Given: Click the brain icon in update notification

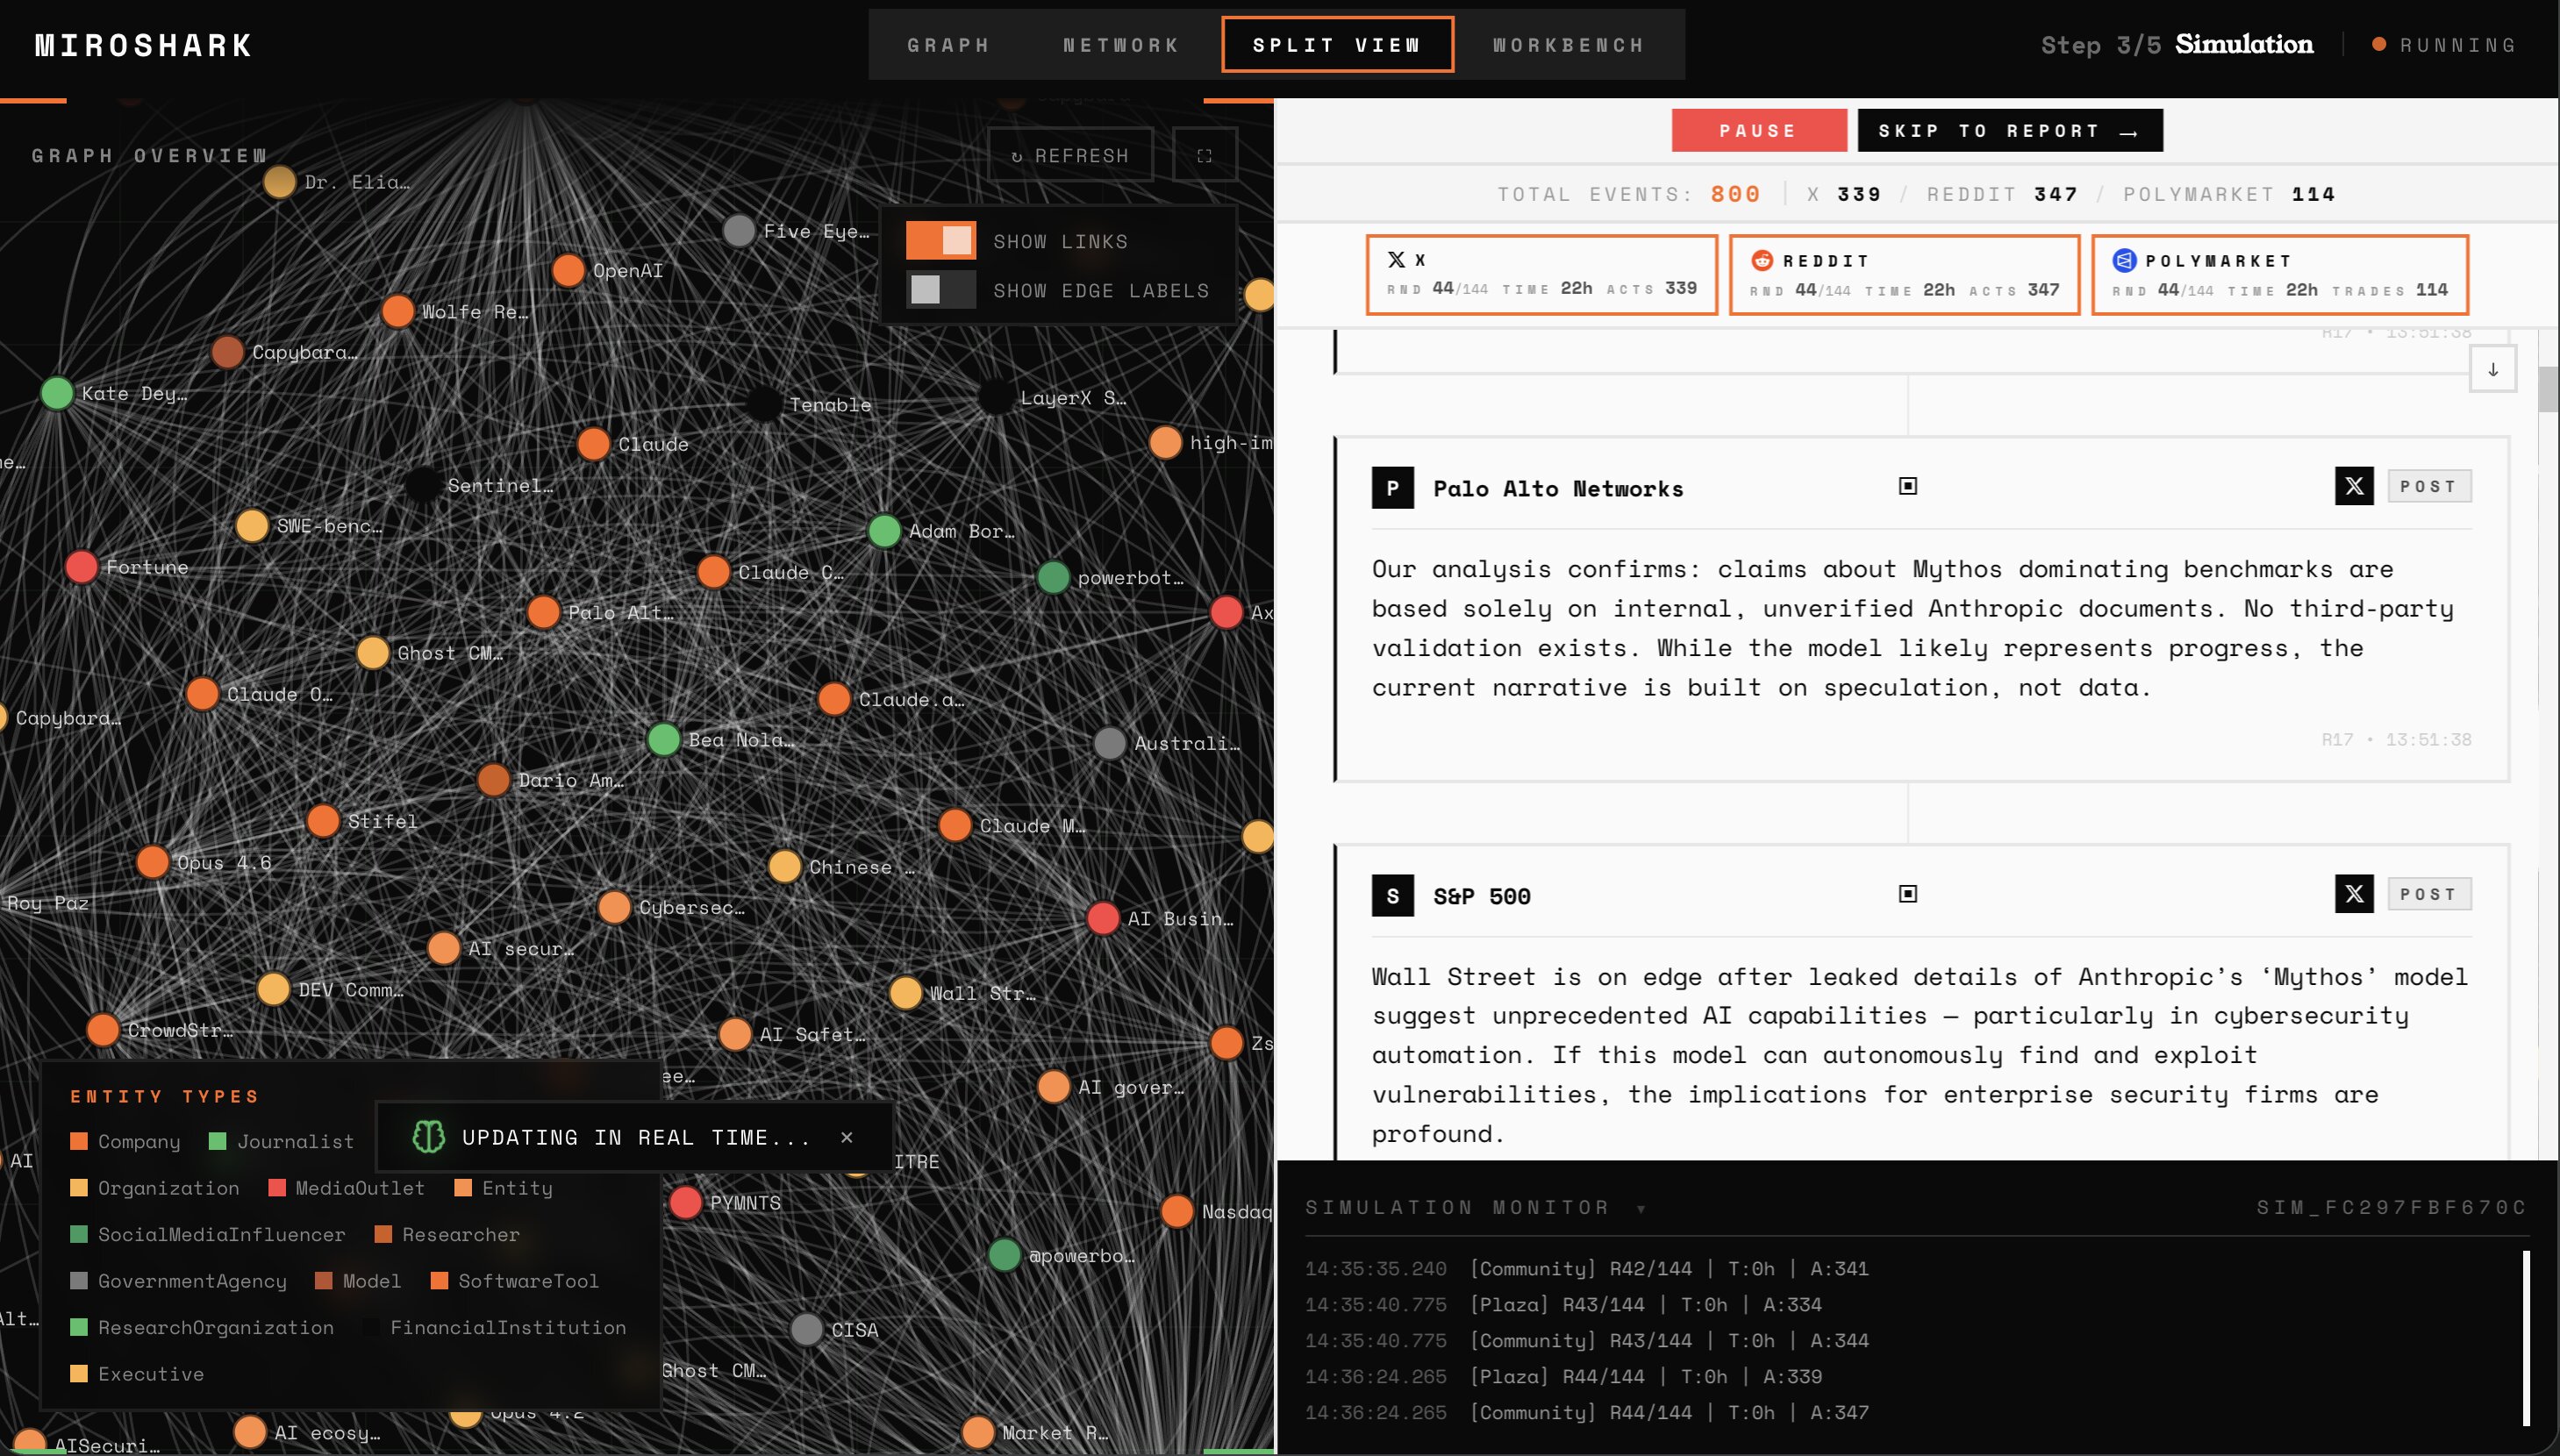Looking at the screenshot, I should (428, 1137).
